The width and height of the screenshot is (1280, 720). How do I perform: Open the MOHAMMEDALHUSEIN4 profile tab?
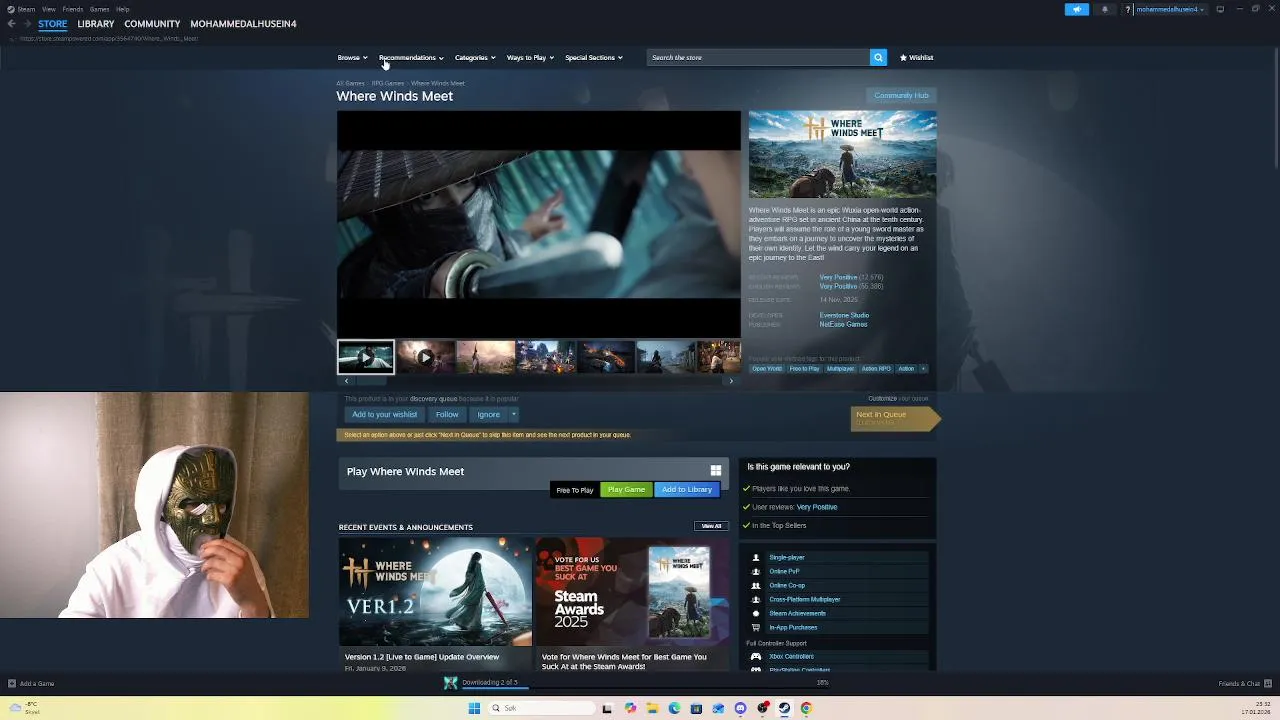[243, 24]
